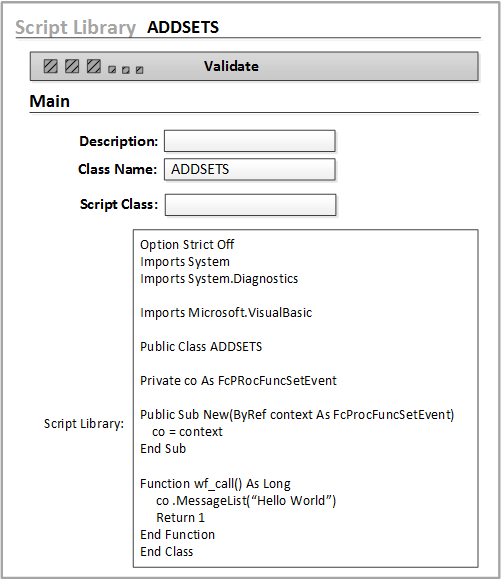Click the third large hatched toolbar icon

click(94, 66)
